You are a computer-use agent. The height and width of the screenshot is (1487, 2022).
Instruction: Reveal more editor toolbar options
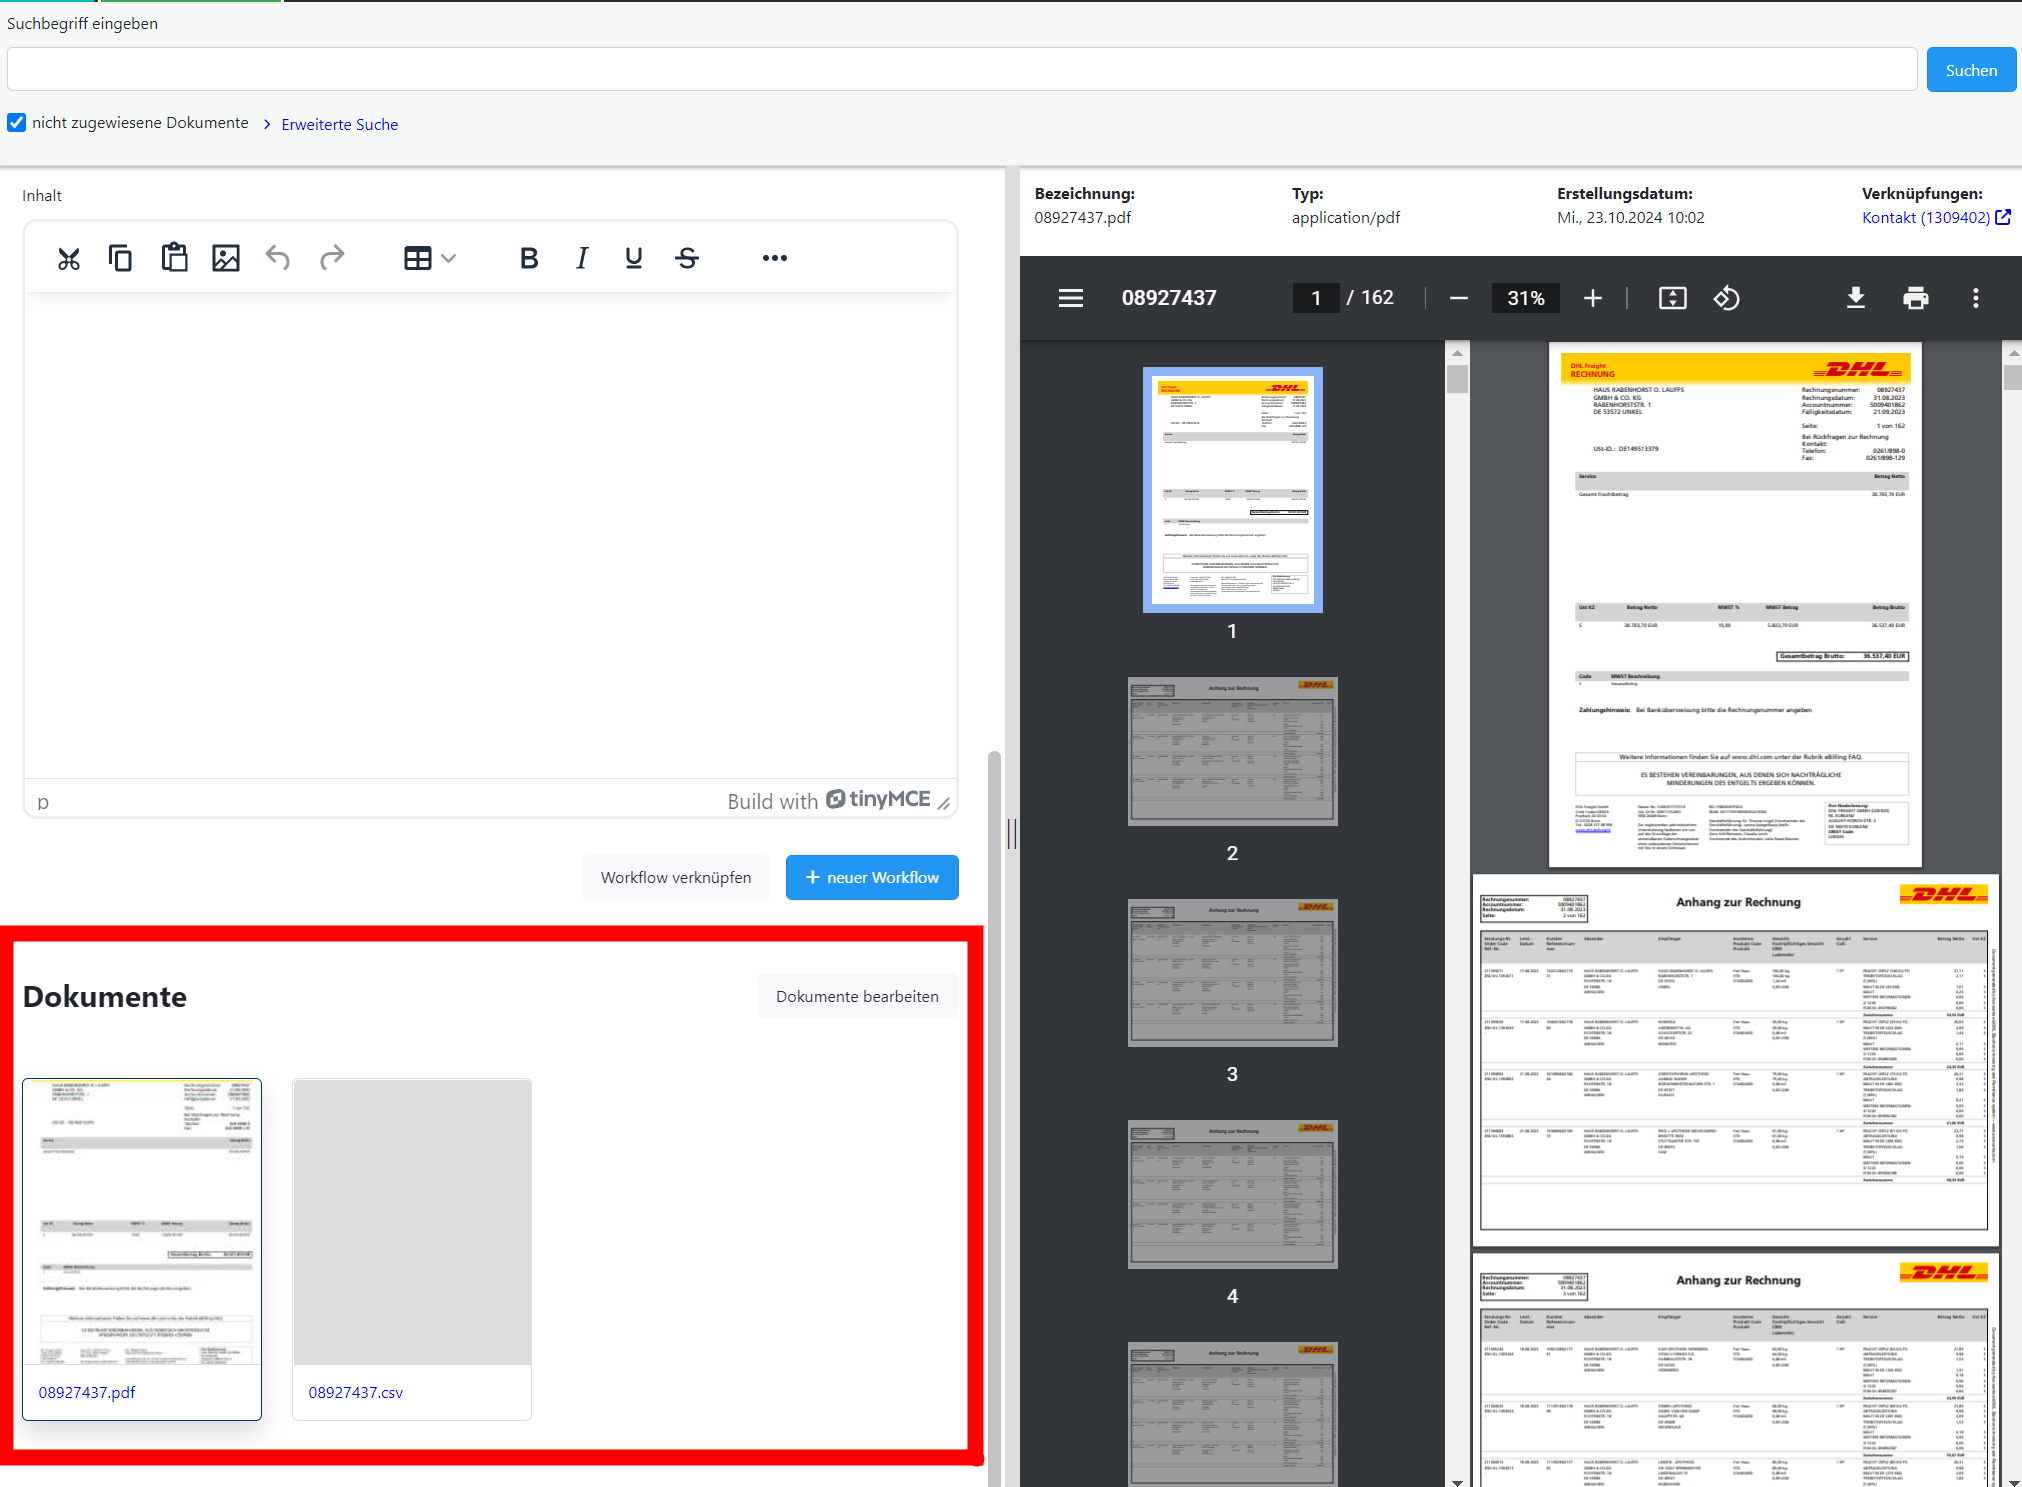(x=774, y=259)
